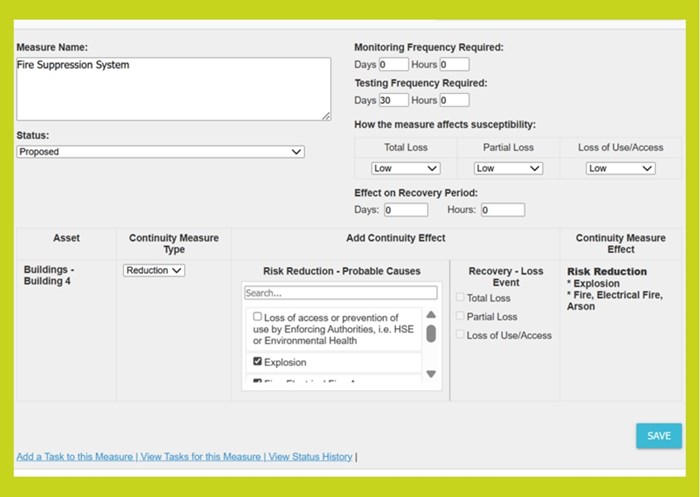Open the Continuity Measure Type Reduction dropdown
The image size is (700, 497).
tap(154, 270)
